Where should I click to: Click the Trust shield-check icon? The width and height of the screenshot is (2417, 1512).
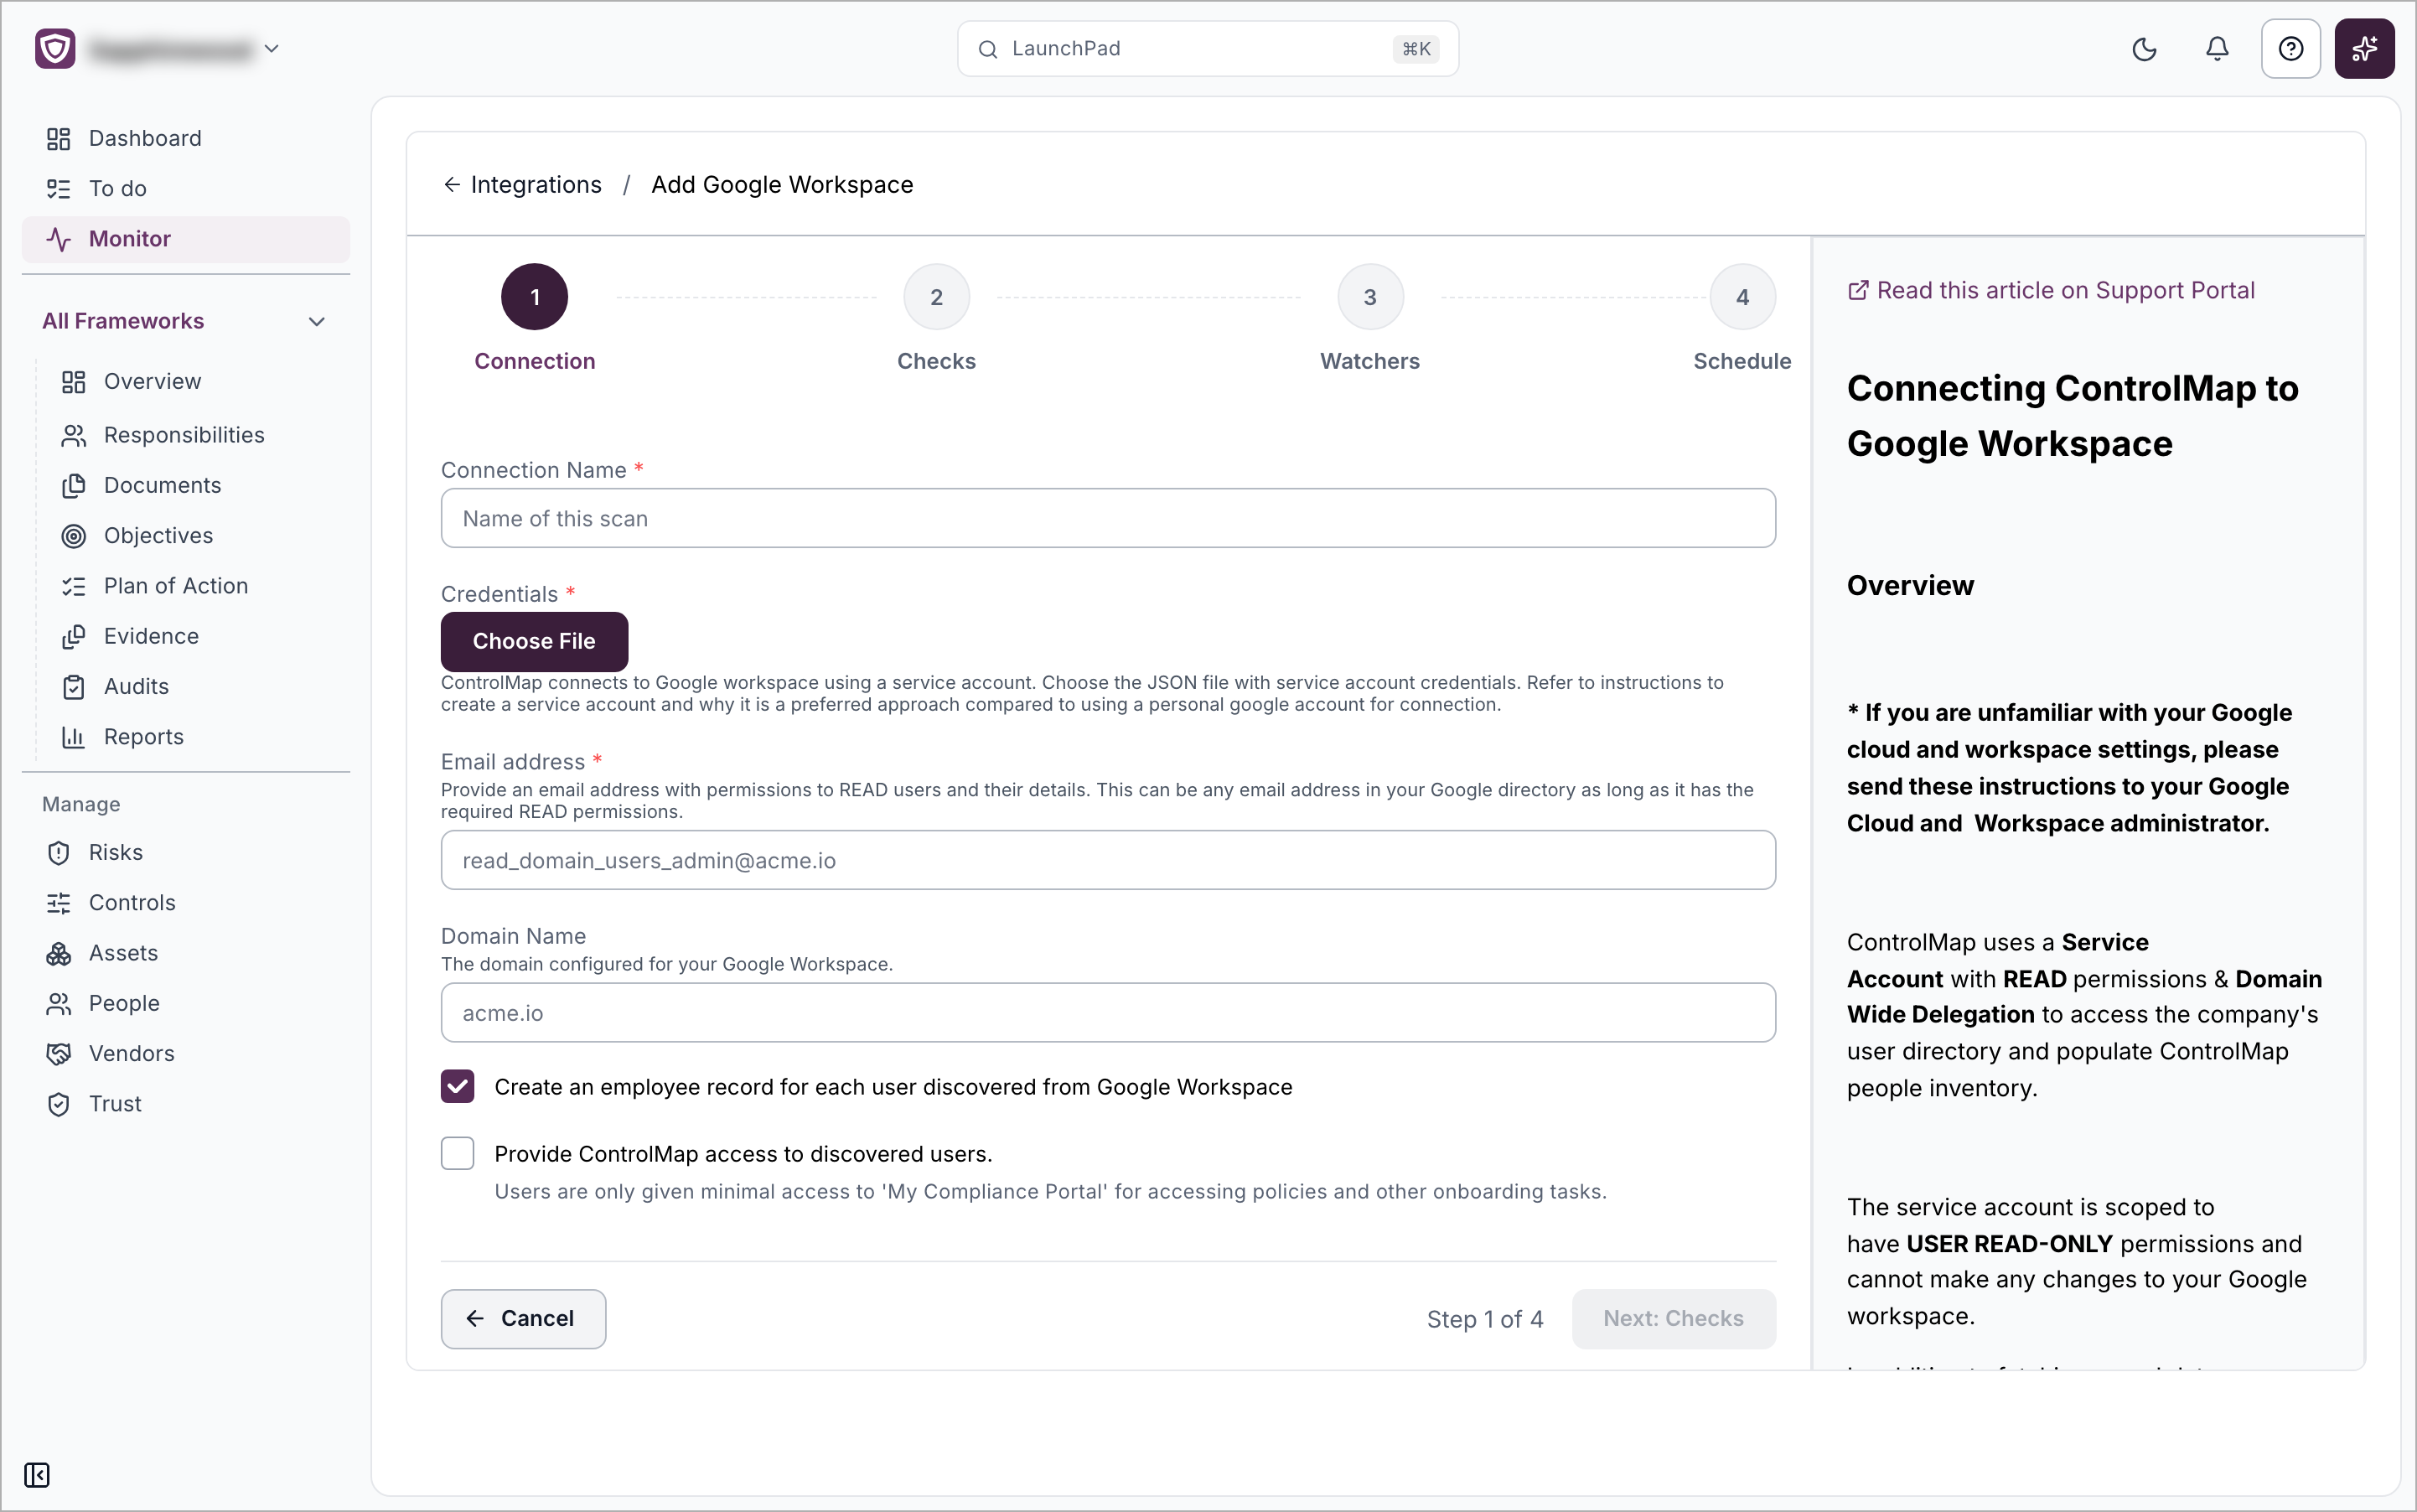pyautogui.click(x=59, y=1104)
